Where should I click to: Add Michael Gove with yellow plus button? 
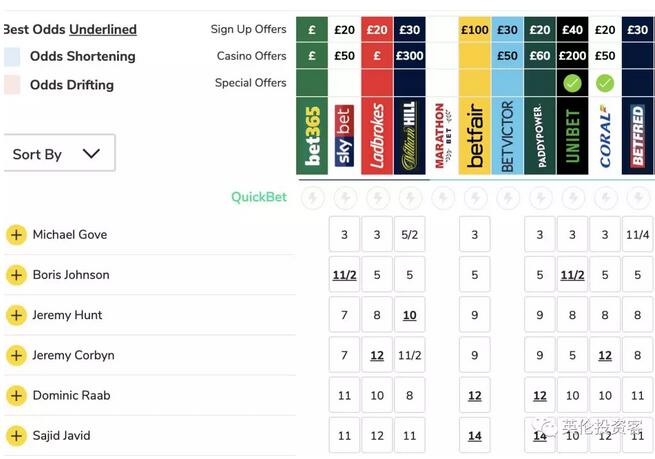[x=16, y=235]
